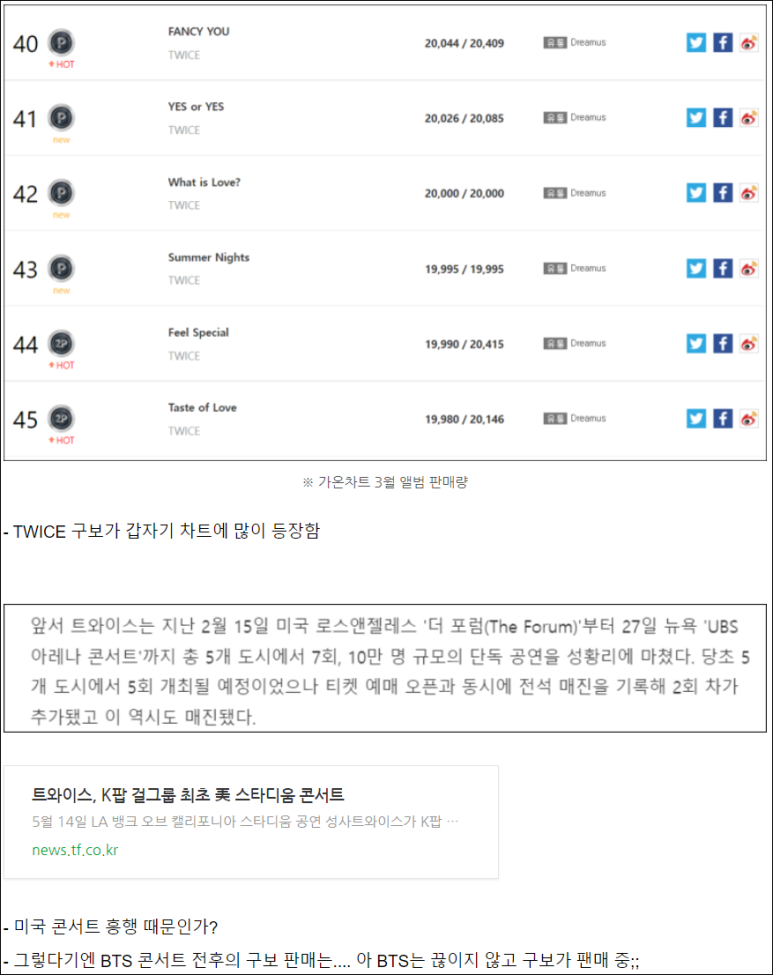Share Taste of Love on Weibo
Screen dimensions: 773x975
pyautogui.click(x=749, y=418)
